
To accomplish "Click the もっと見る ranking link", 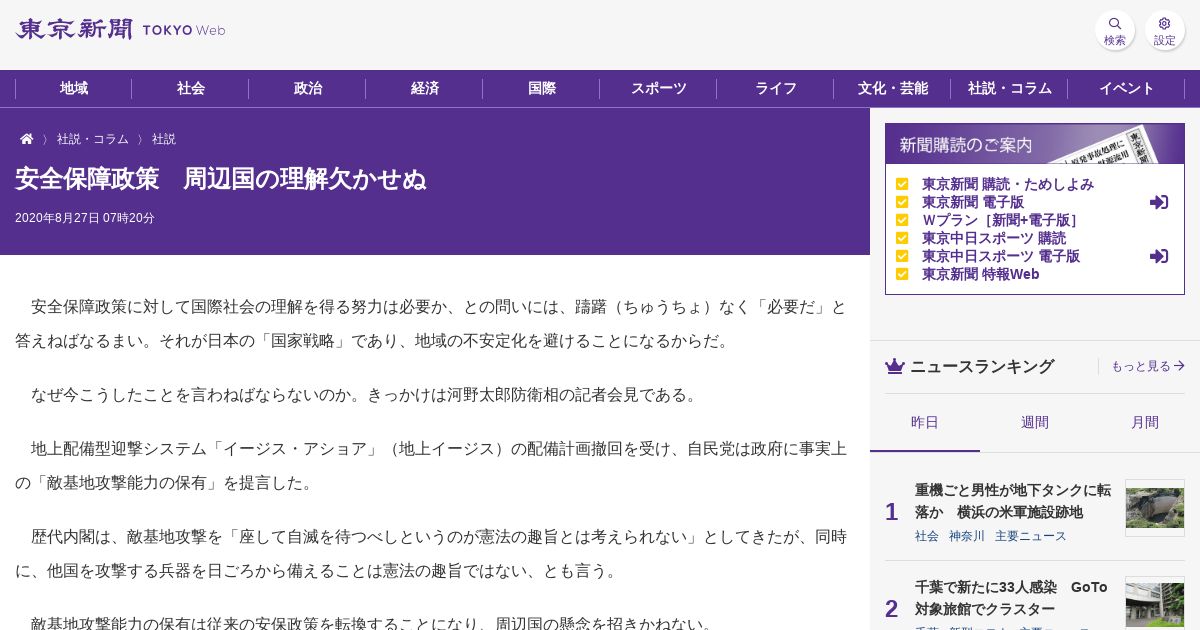I will [1148, 366].
